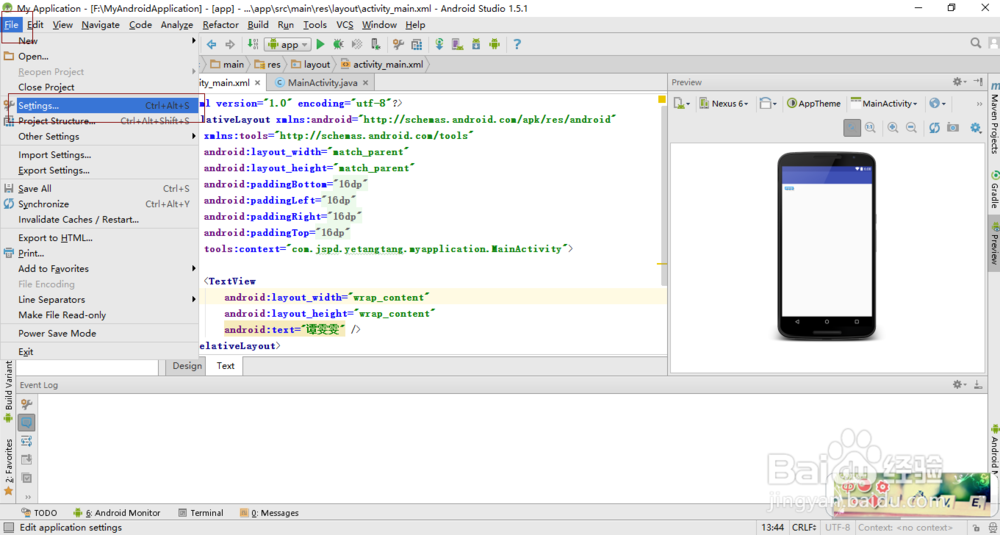Switch to the Design tab
The image size is (1000, 535).
187,366
